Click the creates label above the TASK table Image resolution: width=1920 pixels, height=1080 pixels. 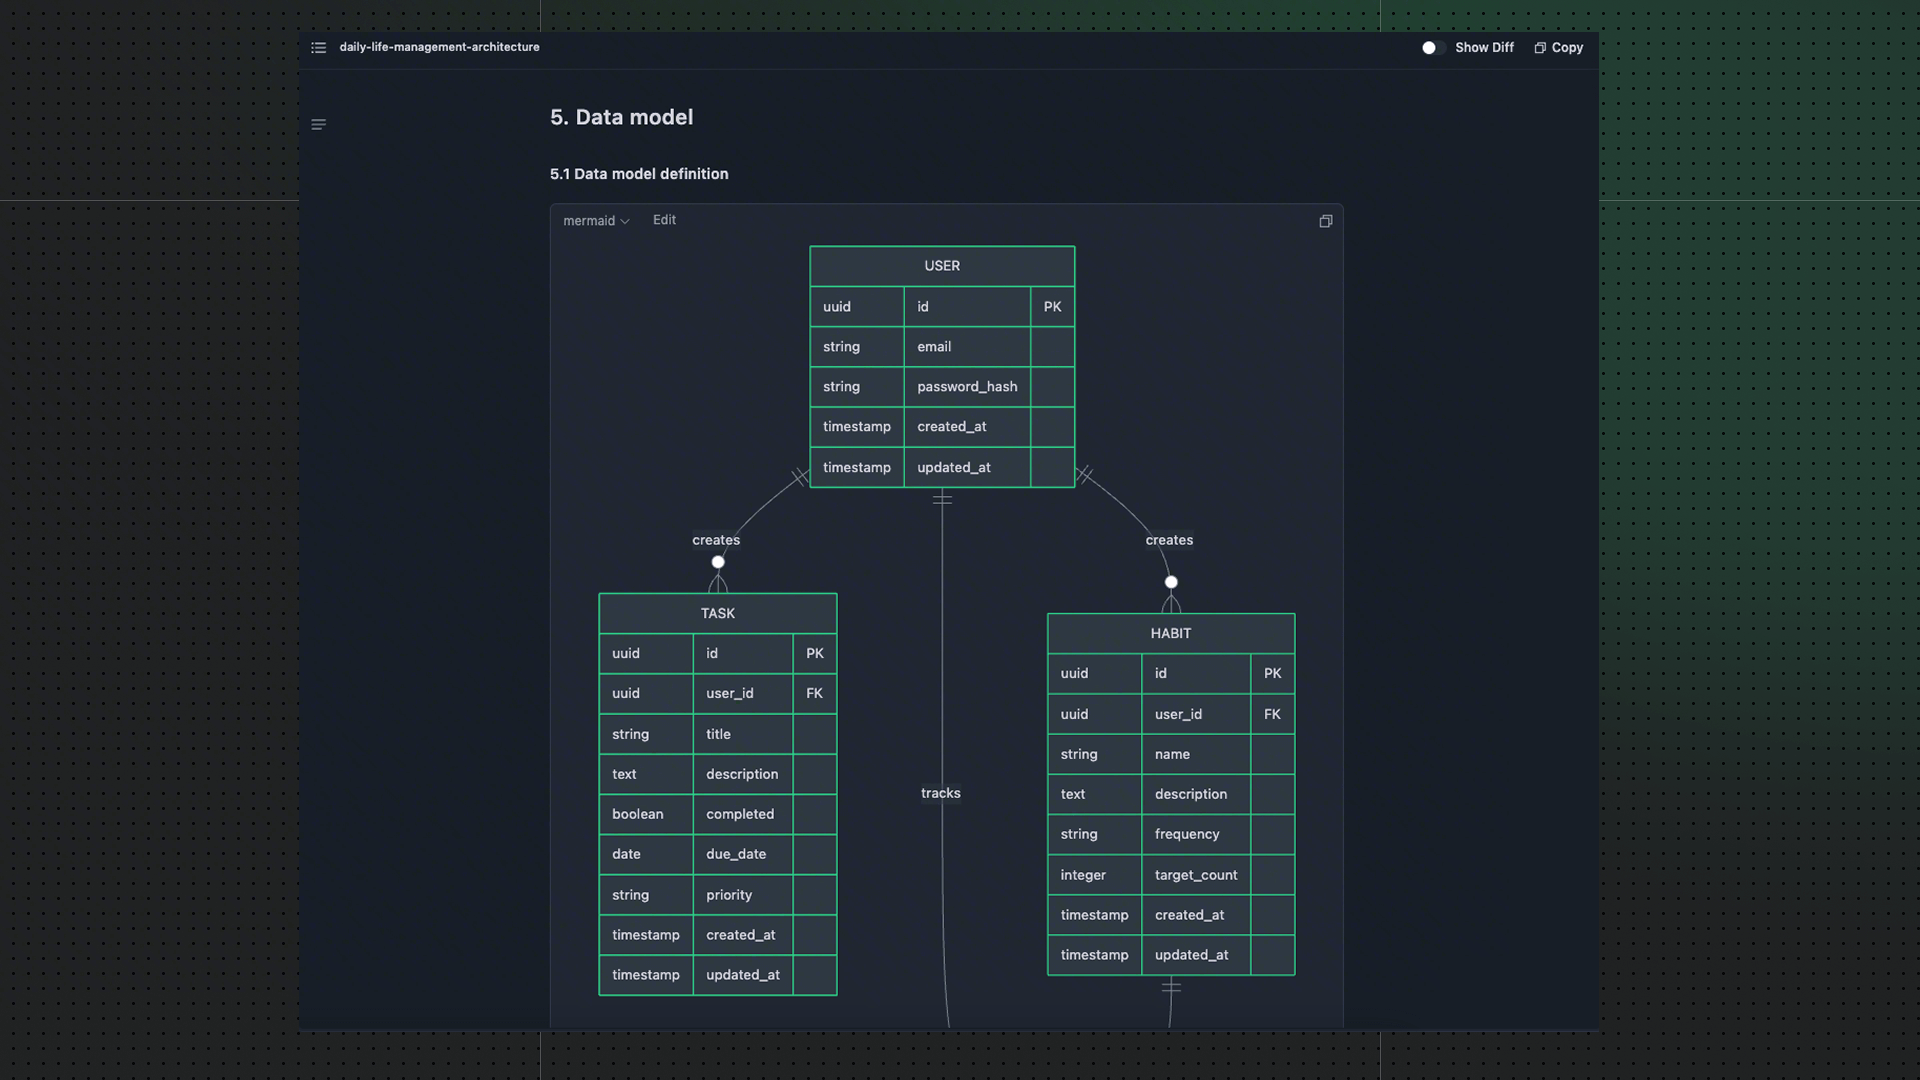tap(716, 540)
